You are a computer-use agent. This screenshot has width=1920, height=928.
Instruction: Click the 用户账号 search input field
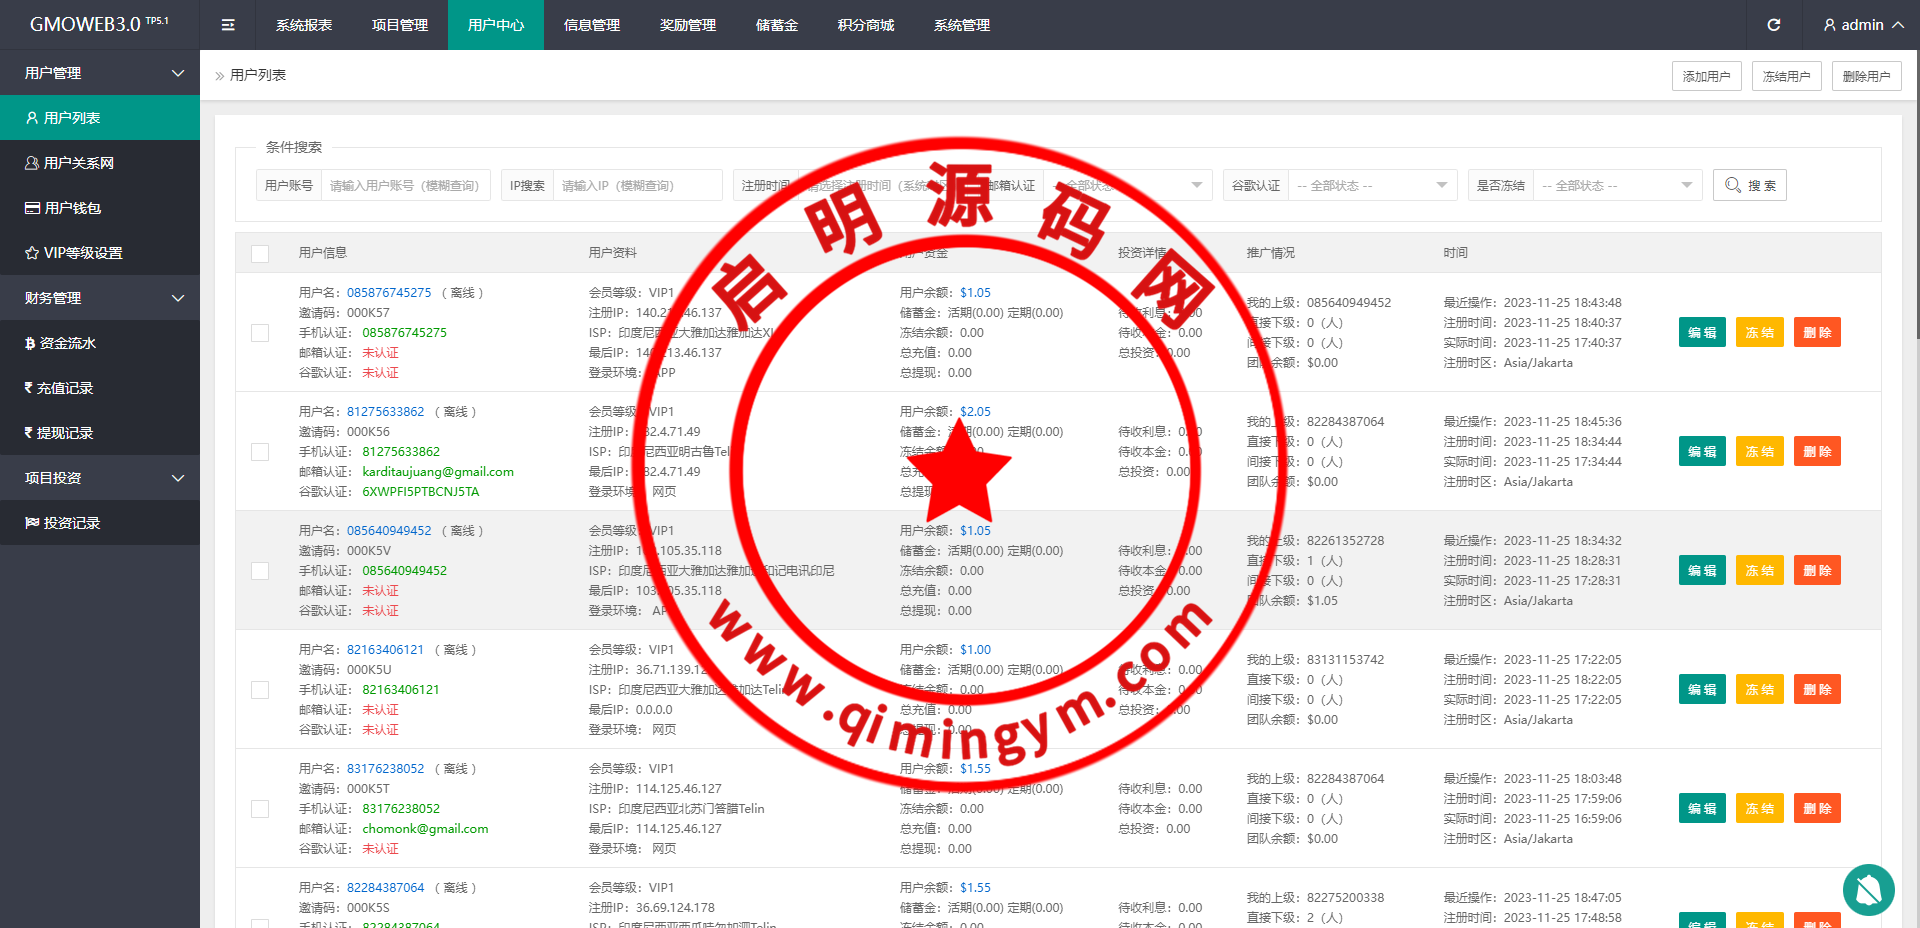[x=405, y=185]
